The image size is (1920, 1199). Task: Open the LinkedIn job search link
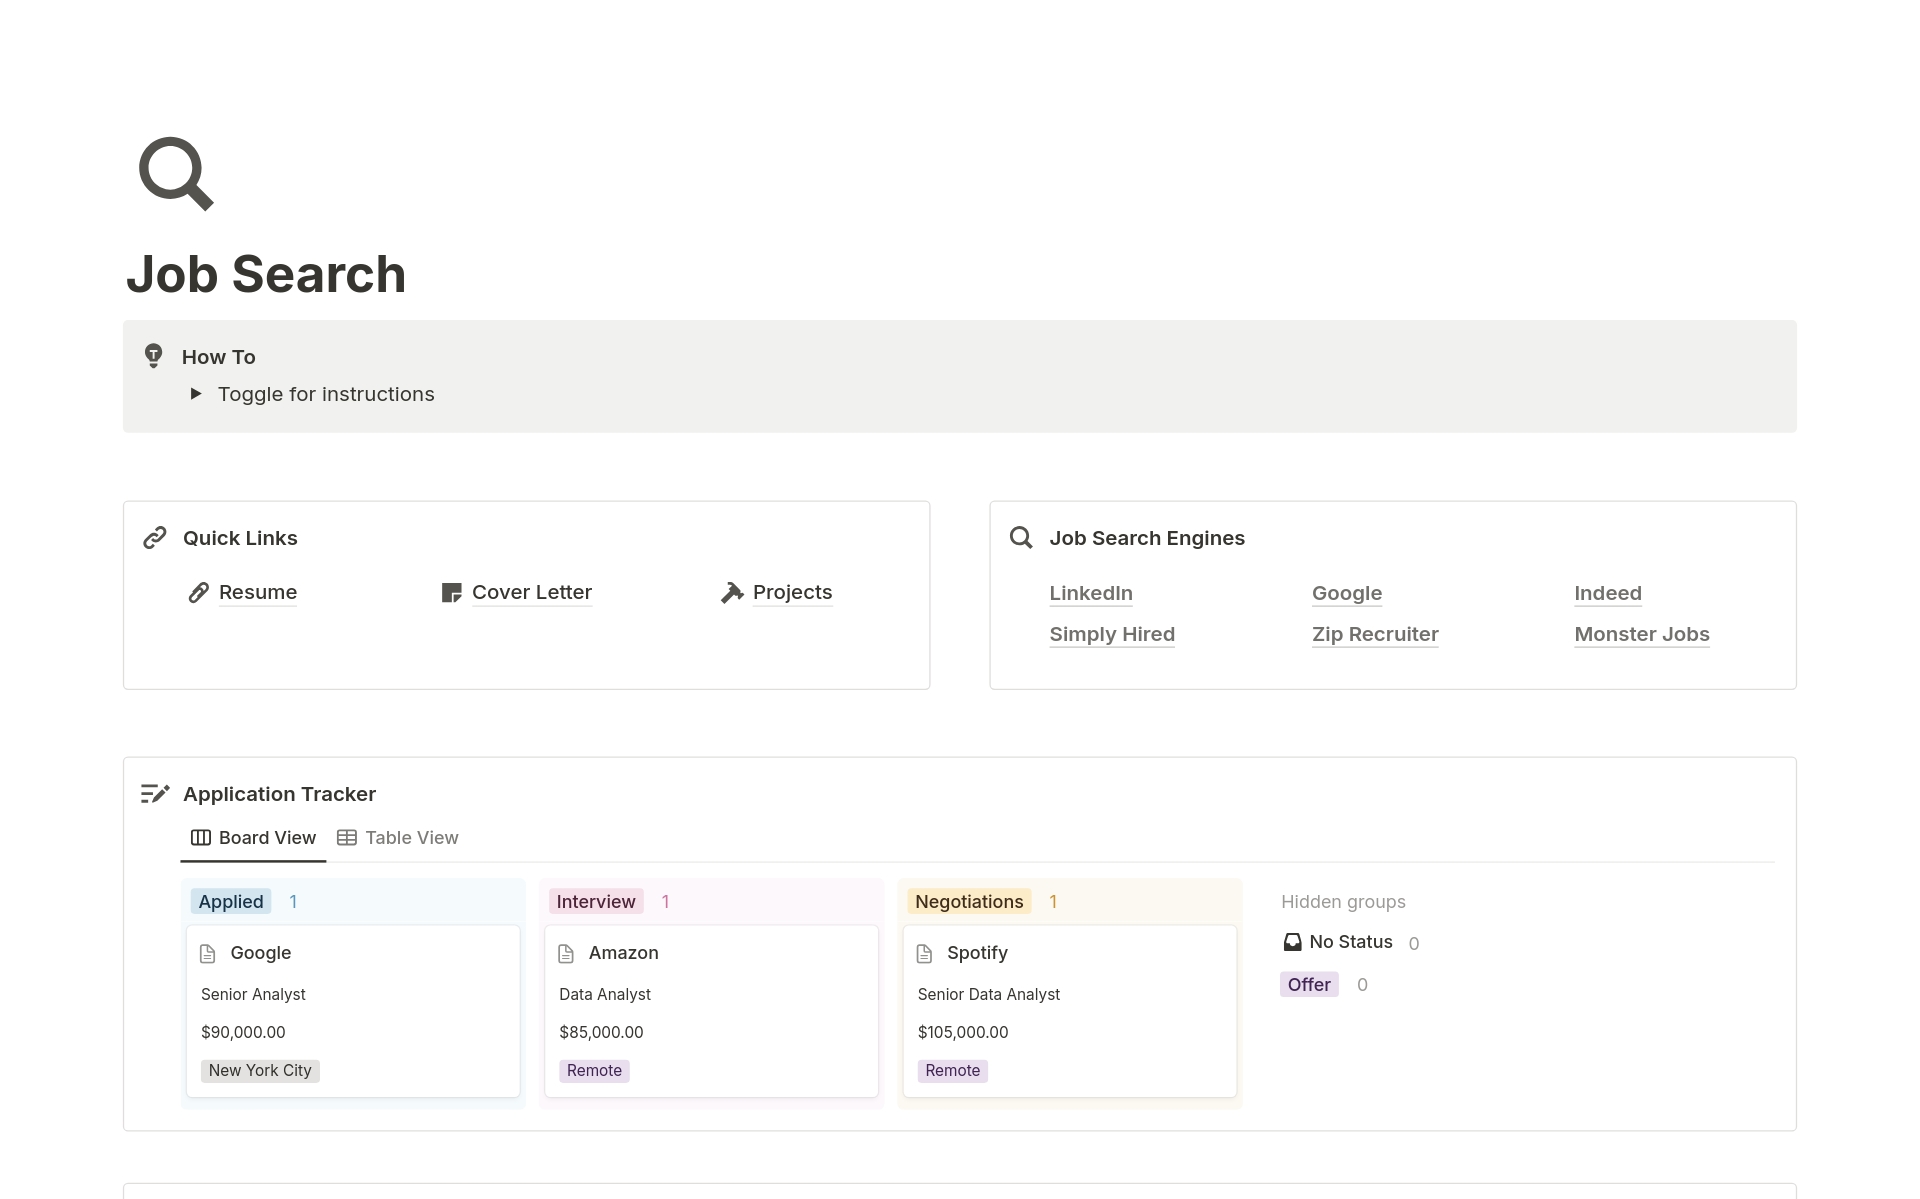(1091, 592)
